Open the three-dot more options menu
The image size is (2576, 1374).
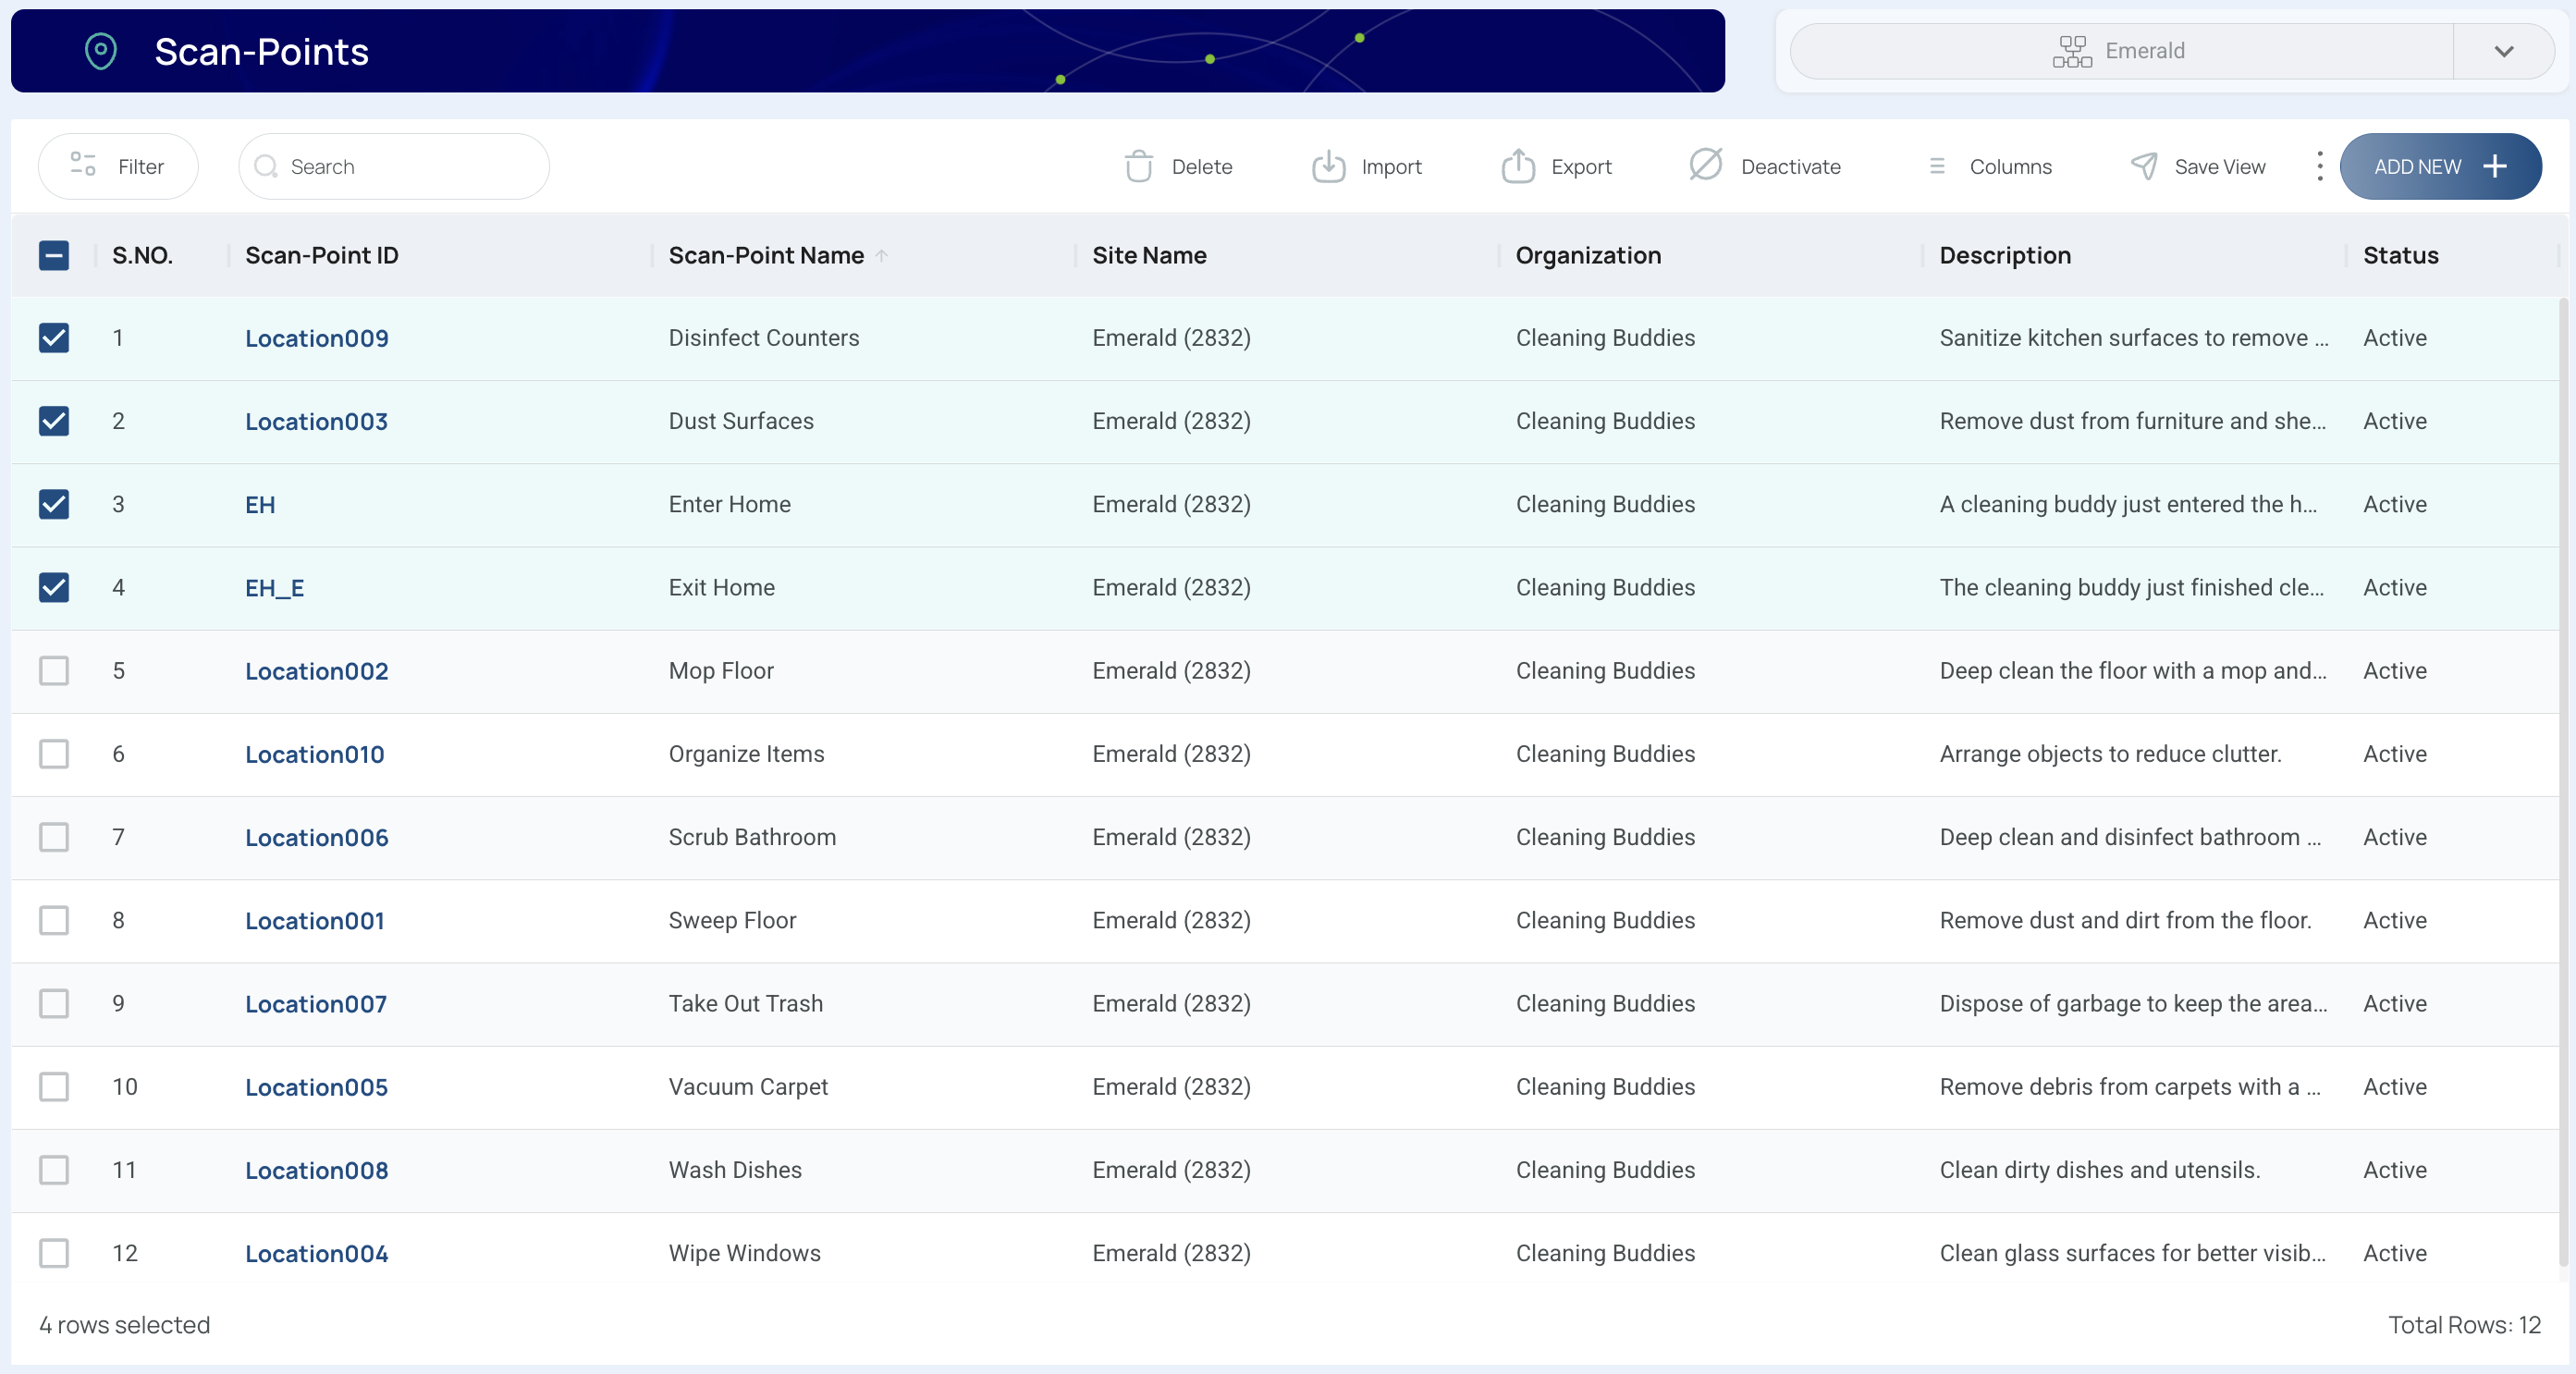(x=2319, y=166)
